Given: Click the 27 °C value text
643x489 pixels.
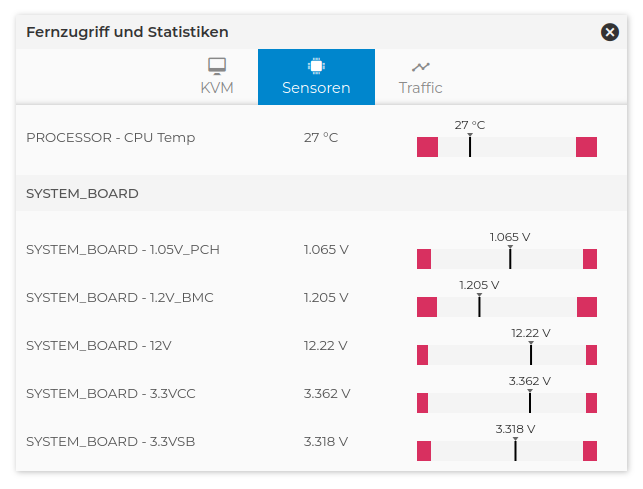Looking at the screenshot, I should coord(321,137).
